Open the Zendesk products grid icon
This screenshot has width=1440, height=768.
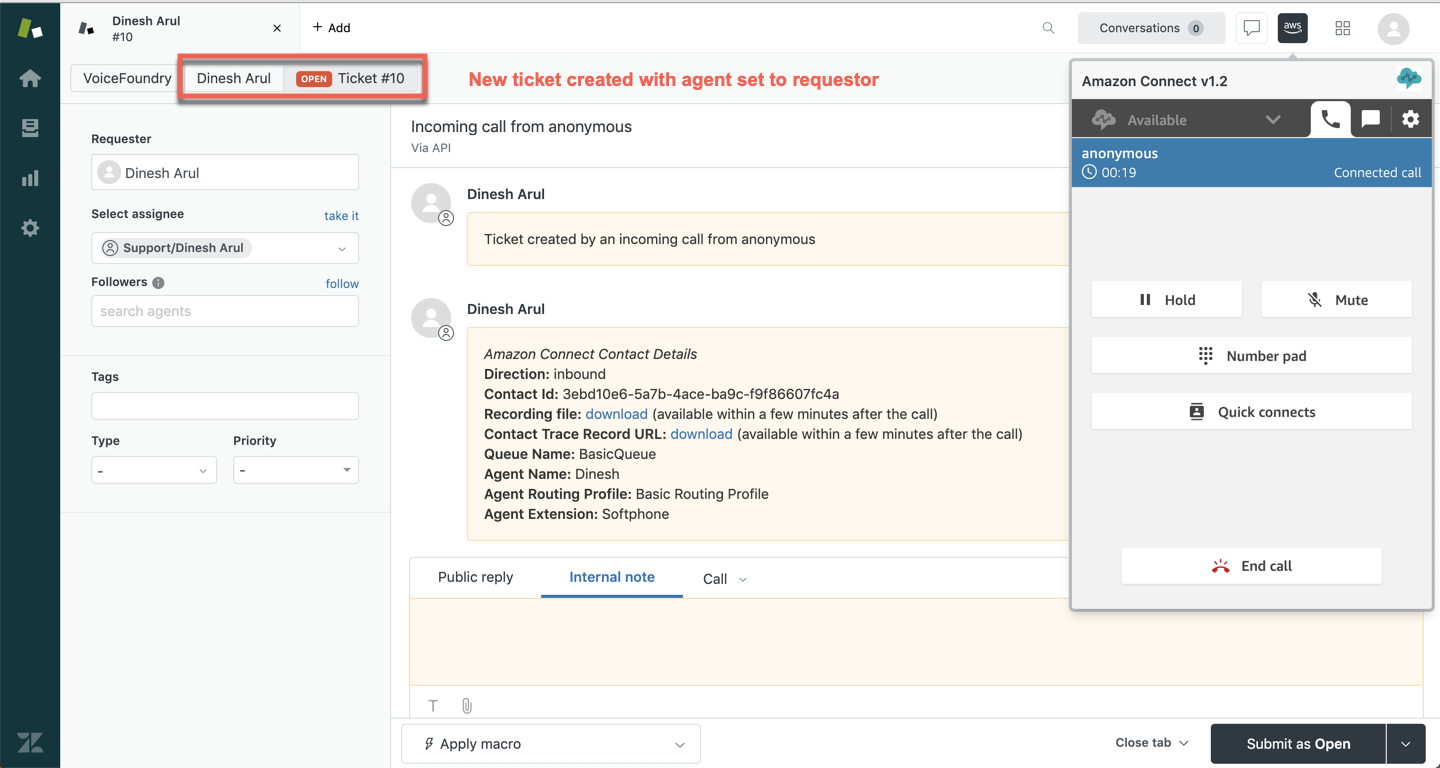pos(1342,28)
